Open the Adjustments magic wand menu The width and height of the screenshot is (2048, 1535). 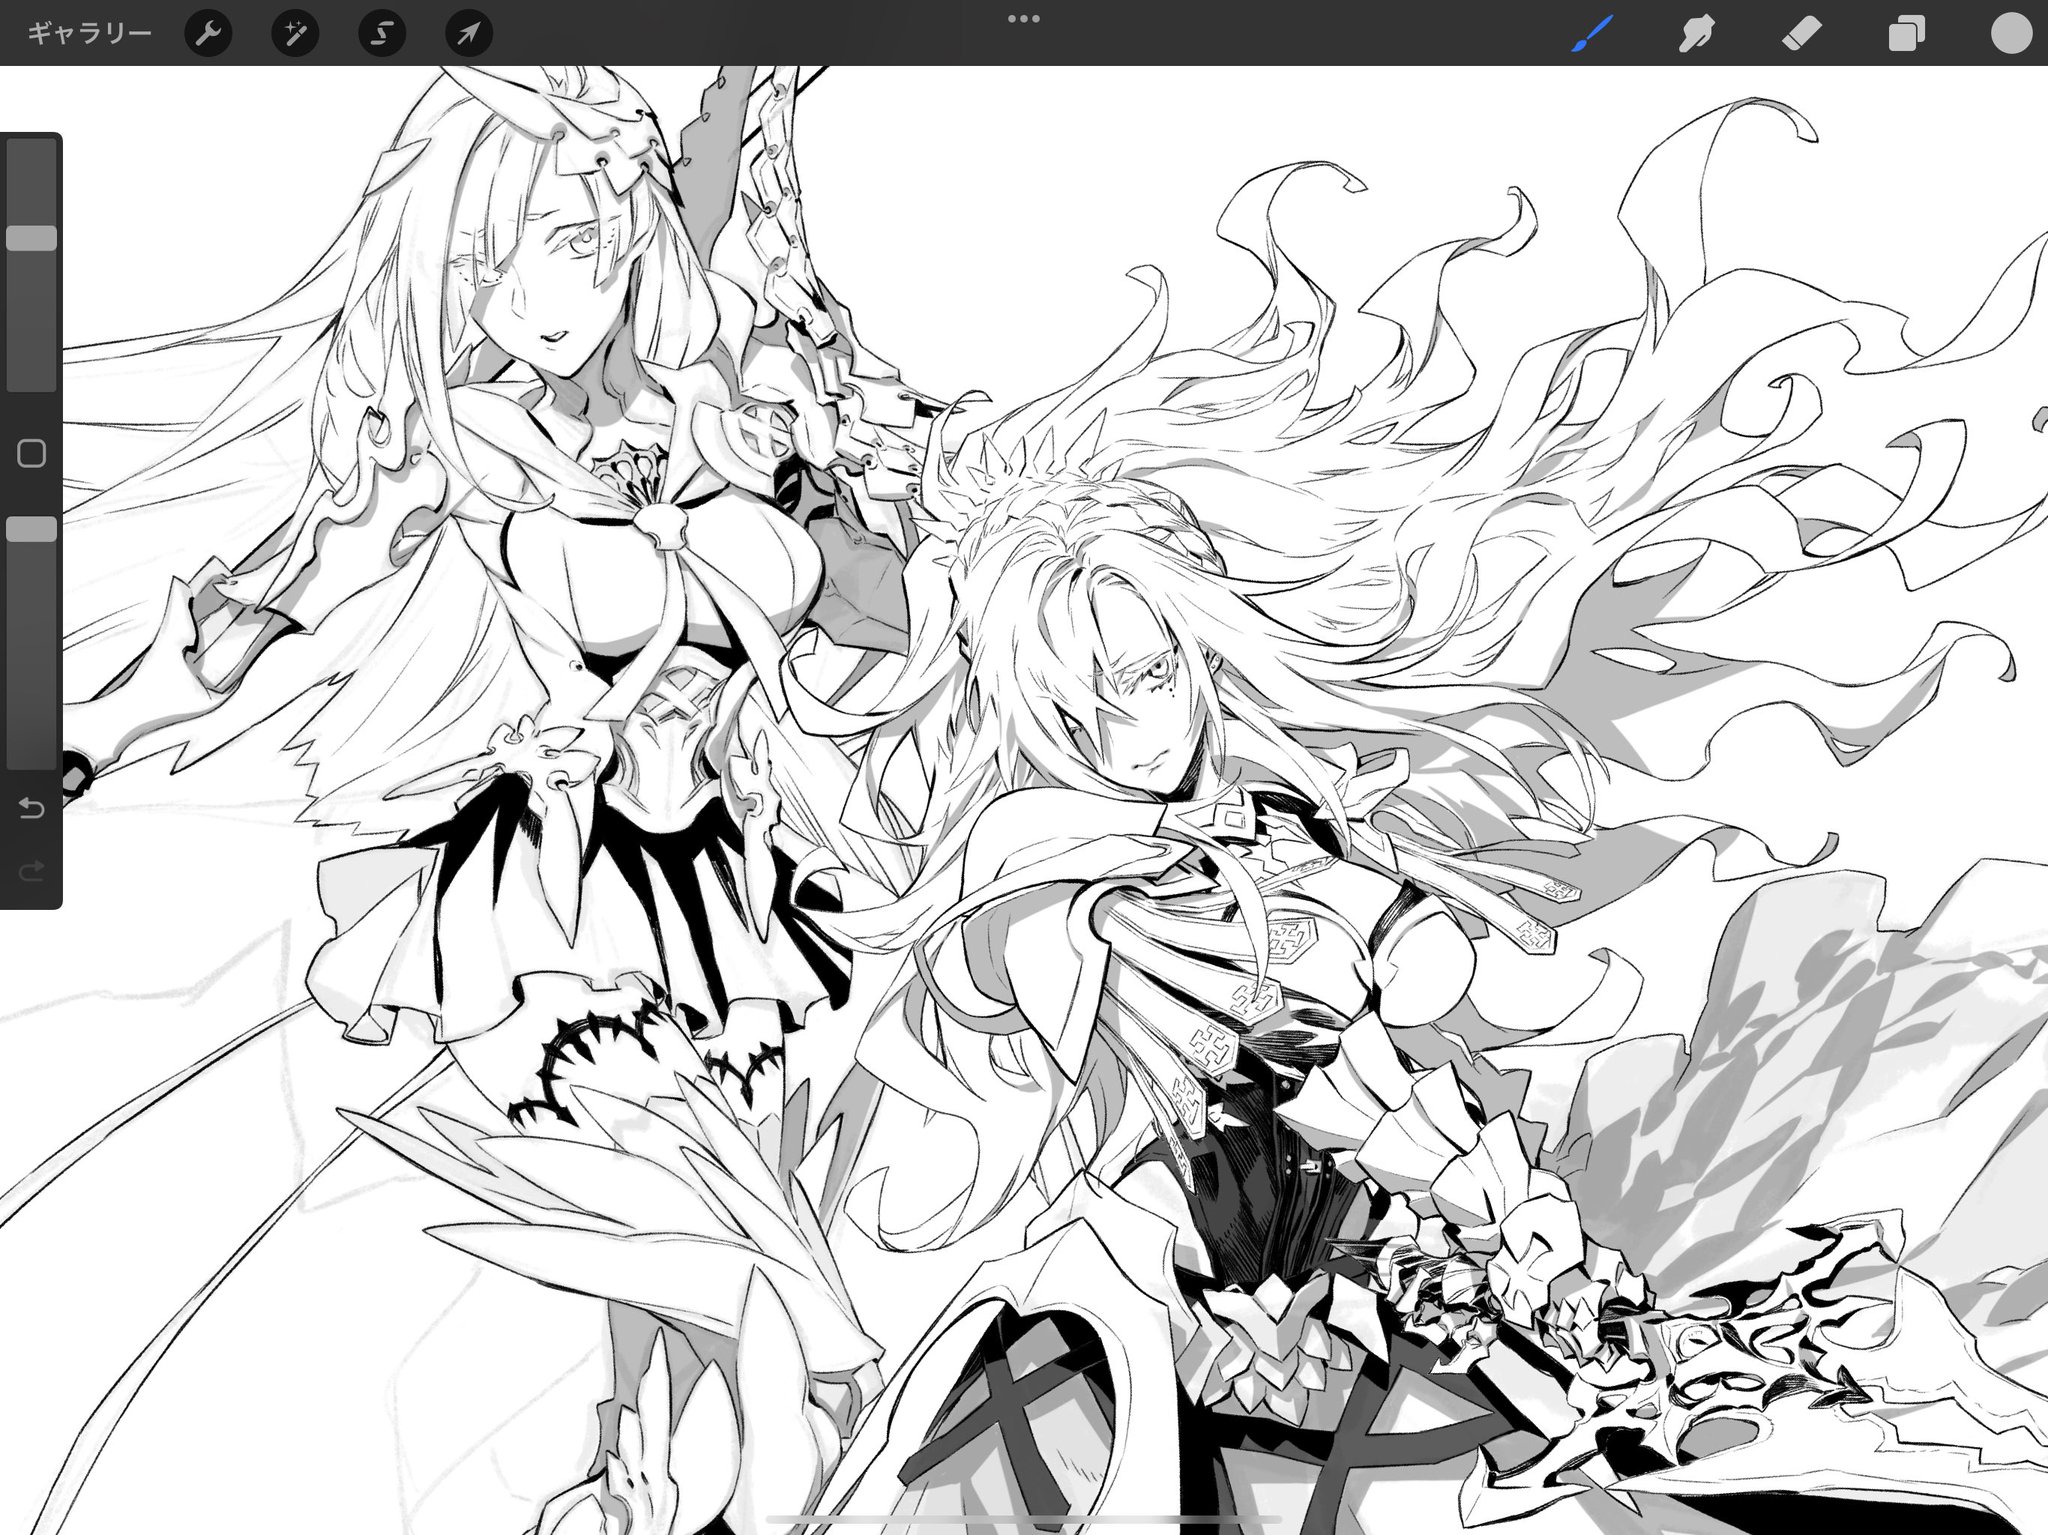[x=294, y=32]
